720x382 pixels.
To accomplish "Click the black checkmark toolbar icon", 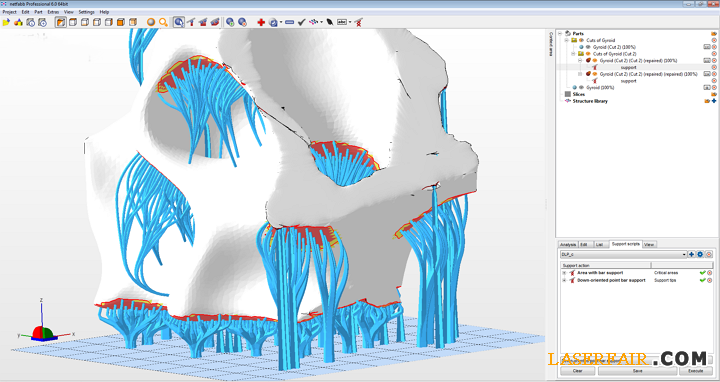I will coord(302,22).
